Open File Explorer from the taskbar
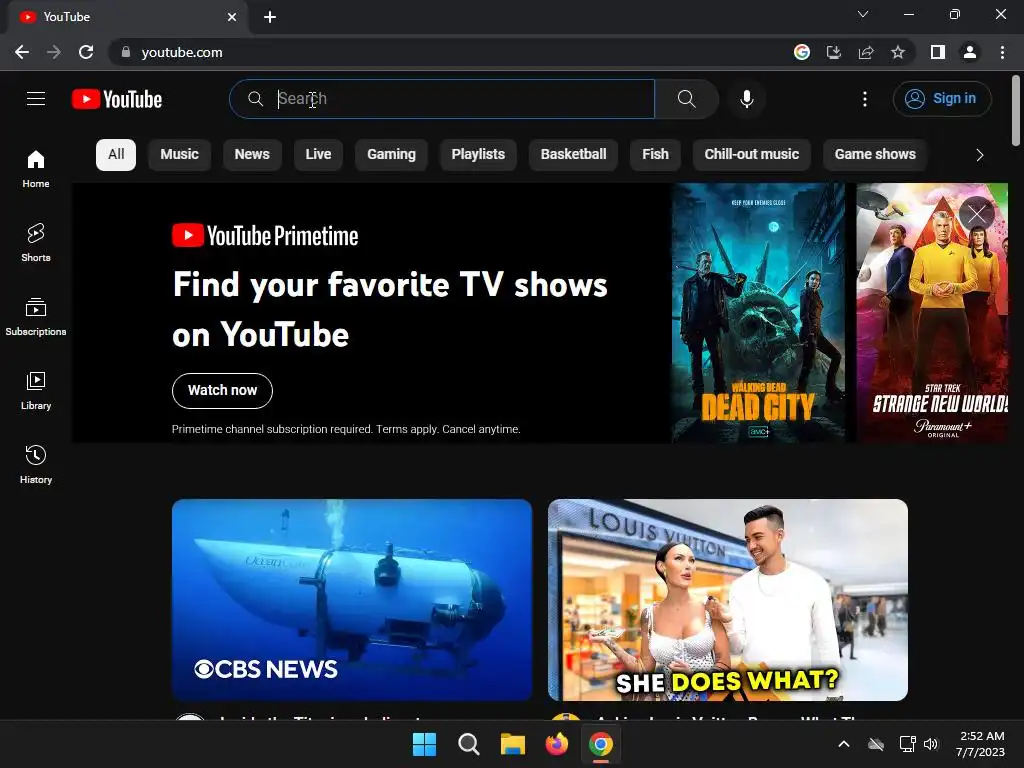 [513, 744]
